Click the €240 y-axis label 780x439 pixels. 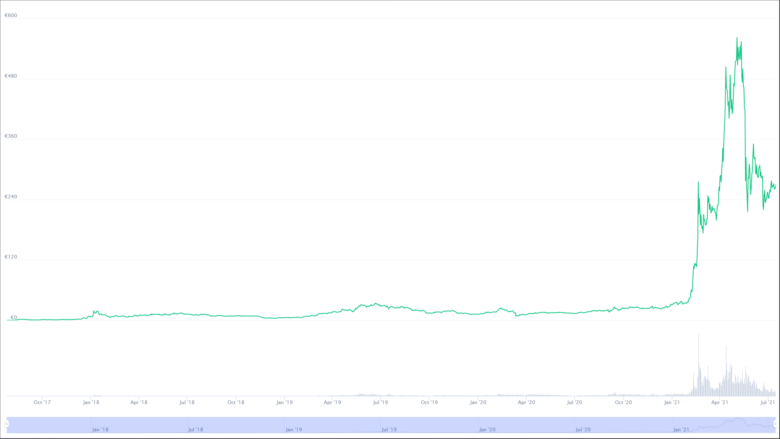point(10,197)
